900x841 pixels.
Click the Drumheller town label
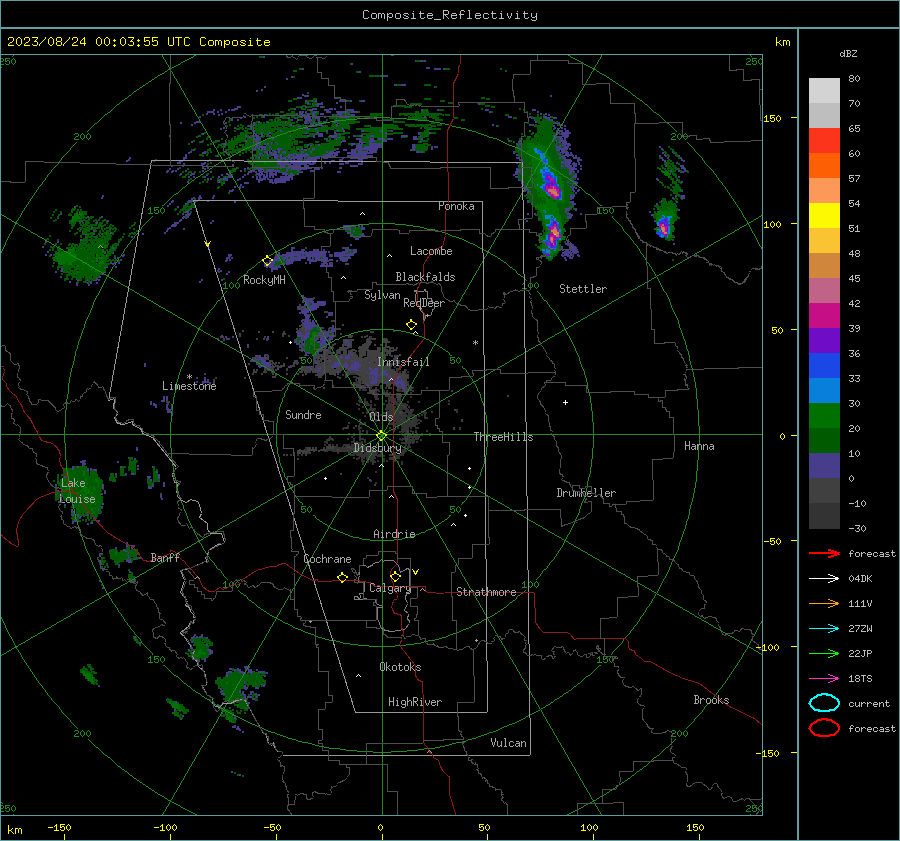click(586, 493)
